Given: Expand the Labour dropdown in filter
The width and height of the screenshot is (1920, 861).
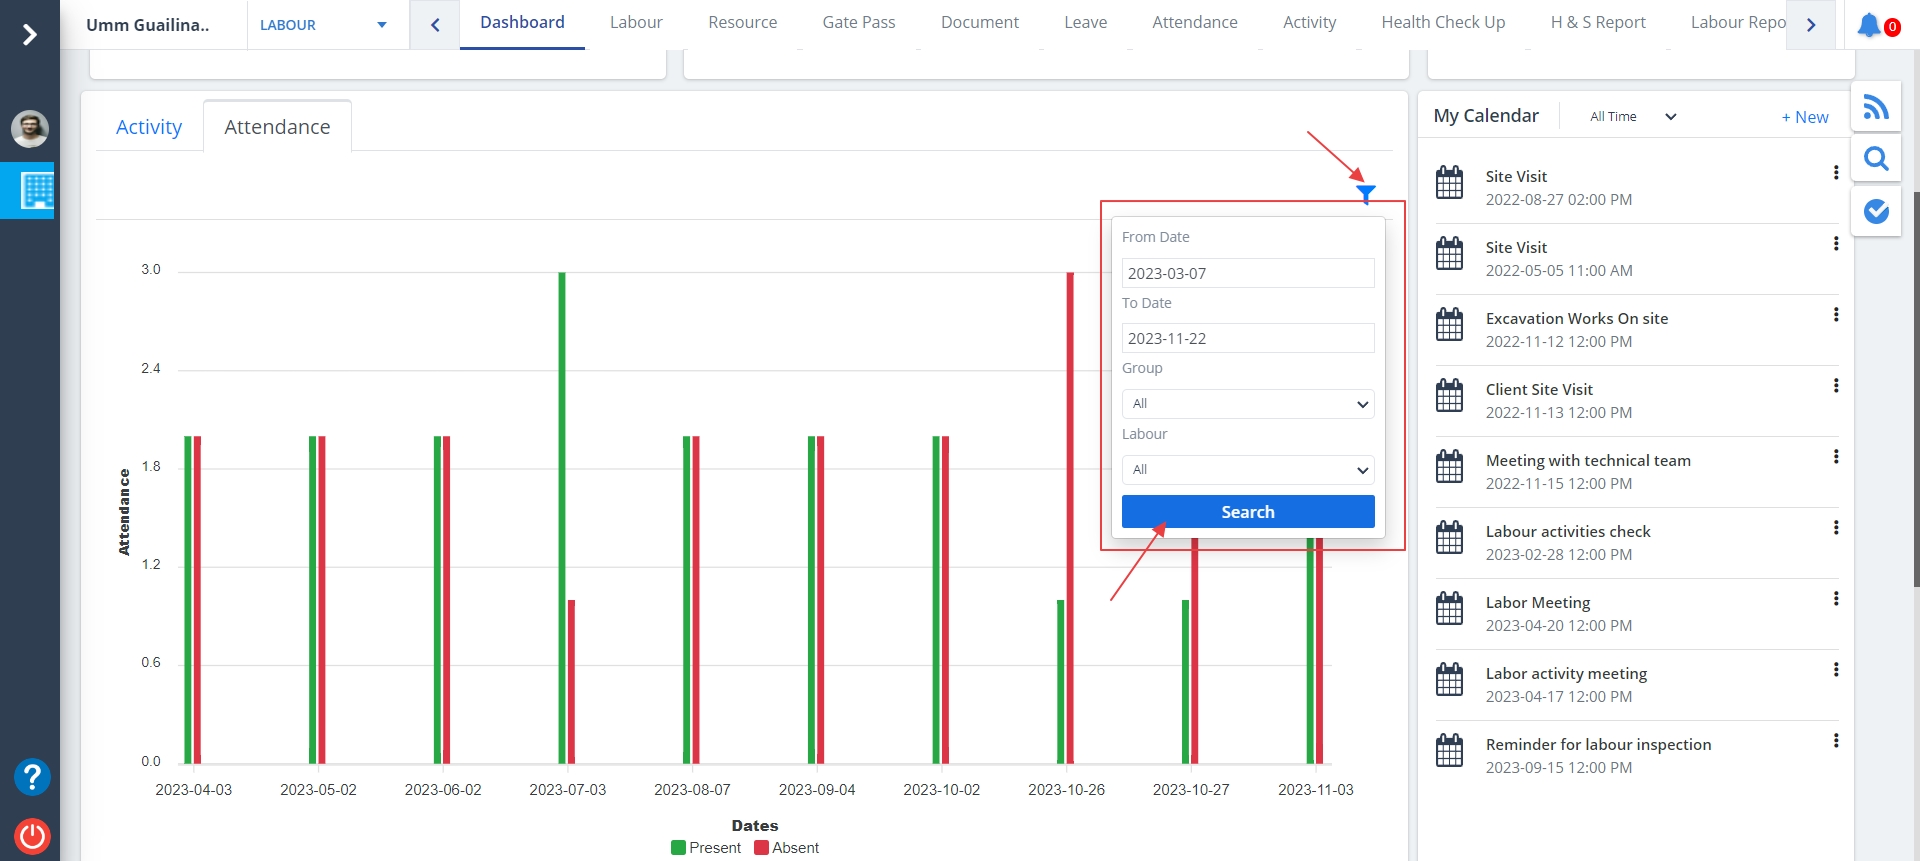Looking at the screenshot, I should tap(1247, 470).
